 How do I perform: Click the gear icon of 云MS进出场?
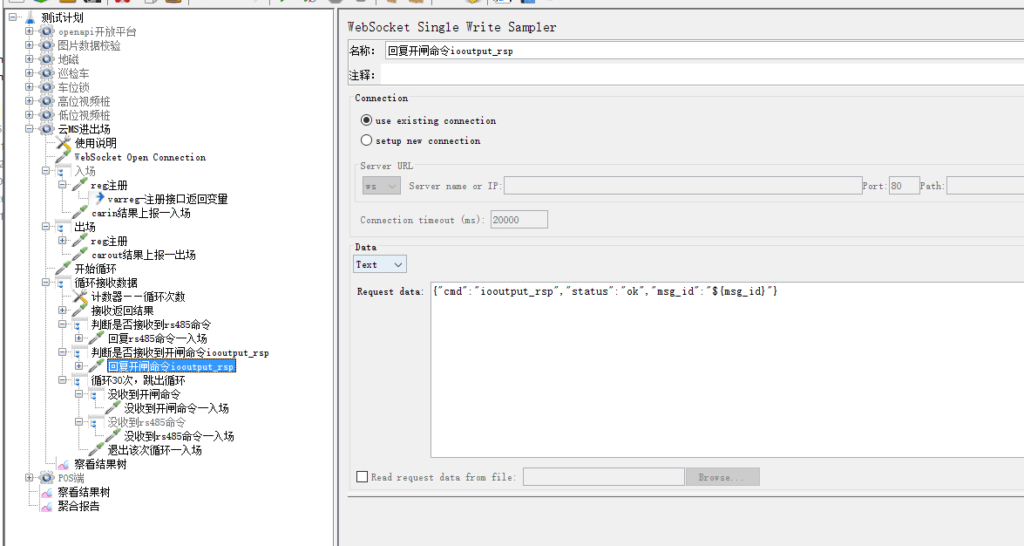click(47, 129)
